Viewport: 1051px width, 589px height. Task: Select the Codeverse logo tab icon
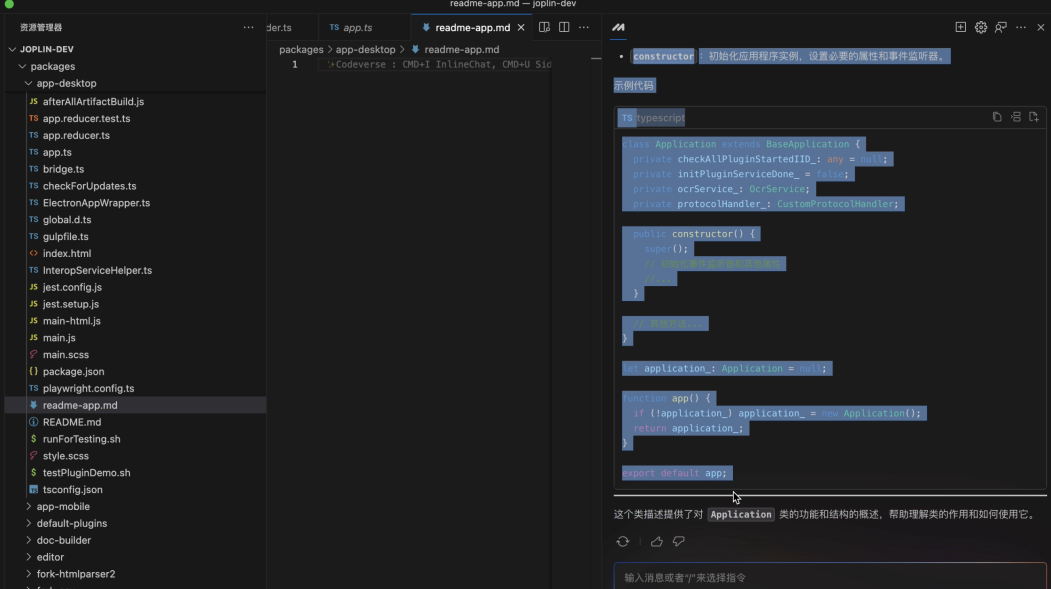[618, 27]
